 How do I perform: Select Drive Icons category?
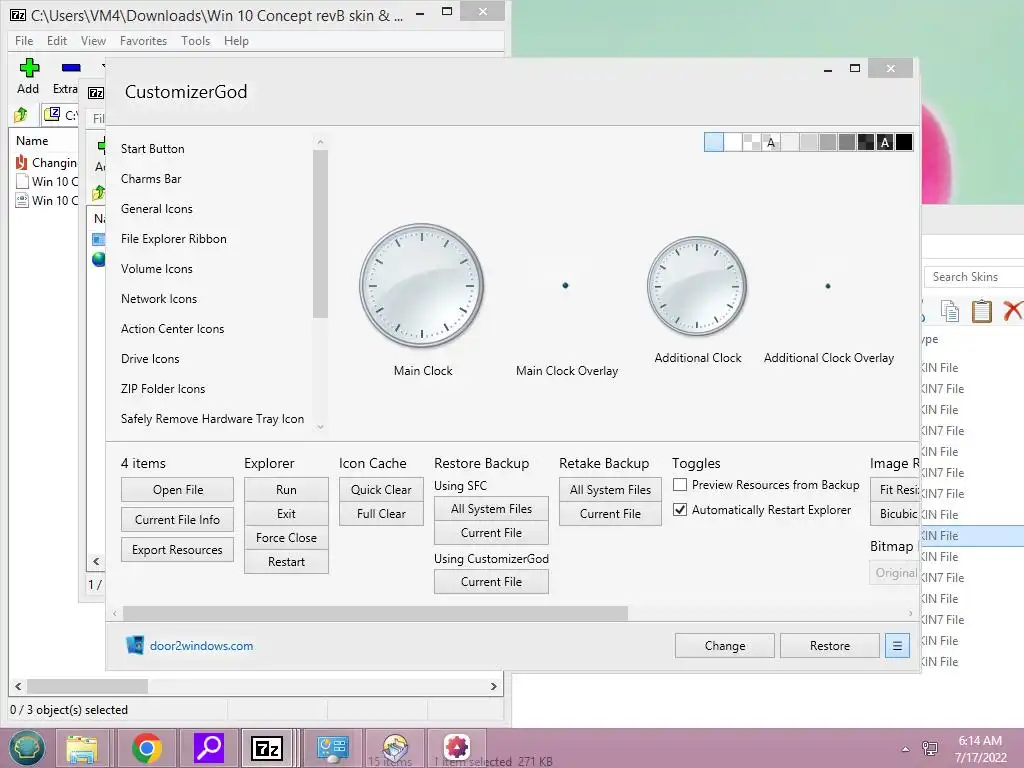(x=150, y=359)
